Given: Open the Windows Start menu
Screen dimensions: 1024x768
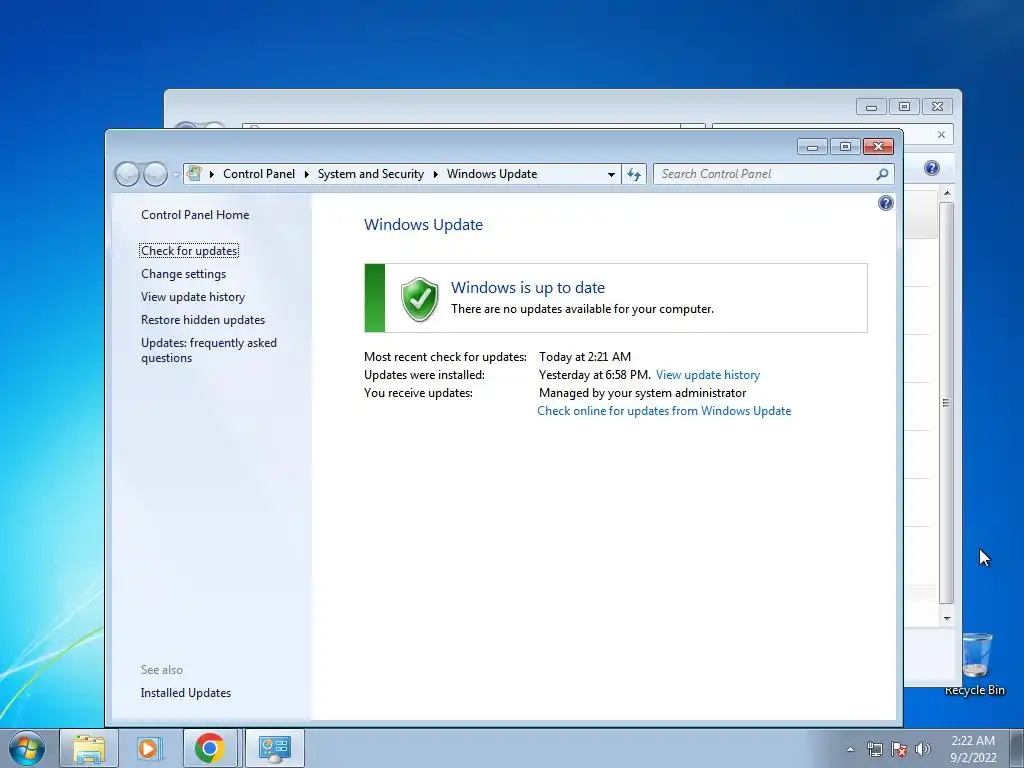Looking at the screenshot, I should pos(27,748).
